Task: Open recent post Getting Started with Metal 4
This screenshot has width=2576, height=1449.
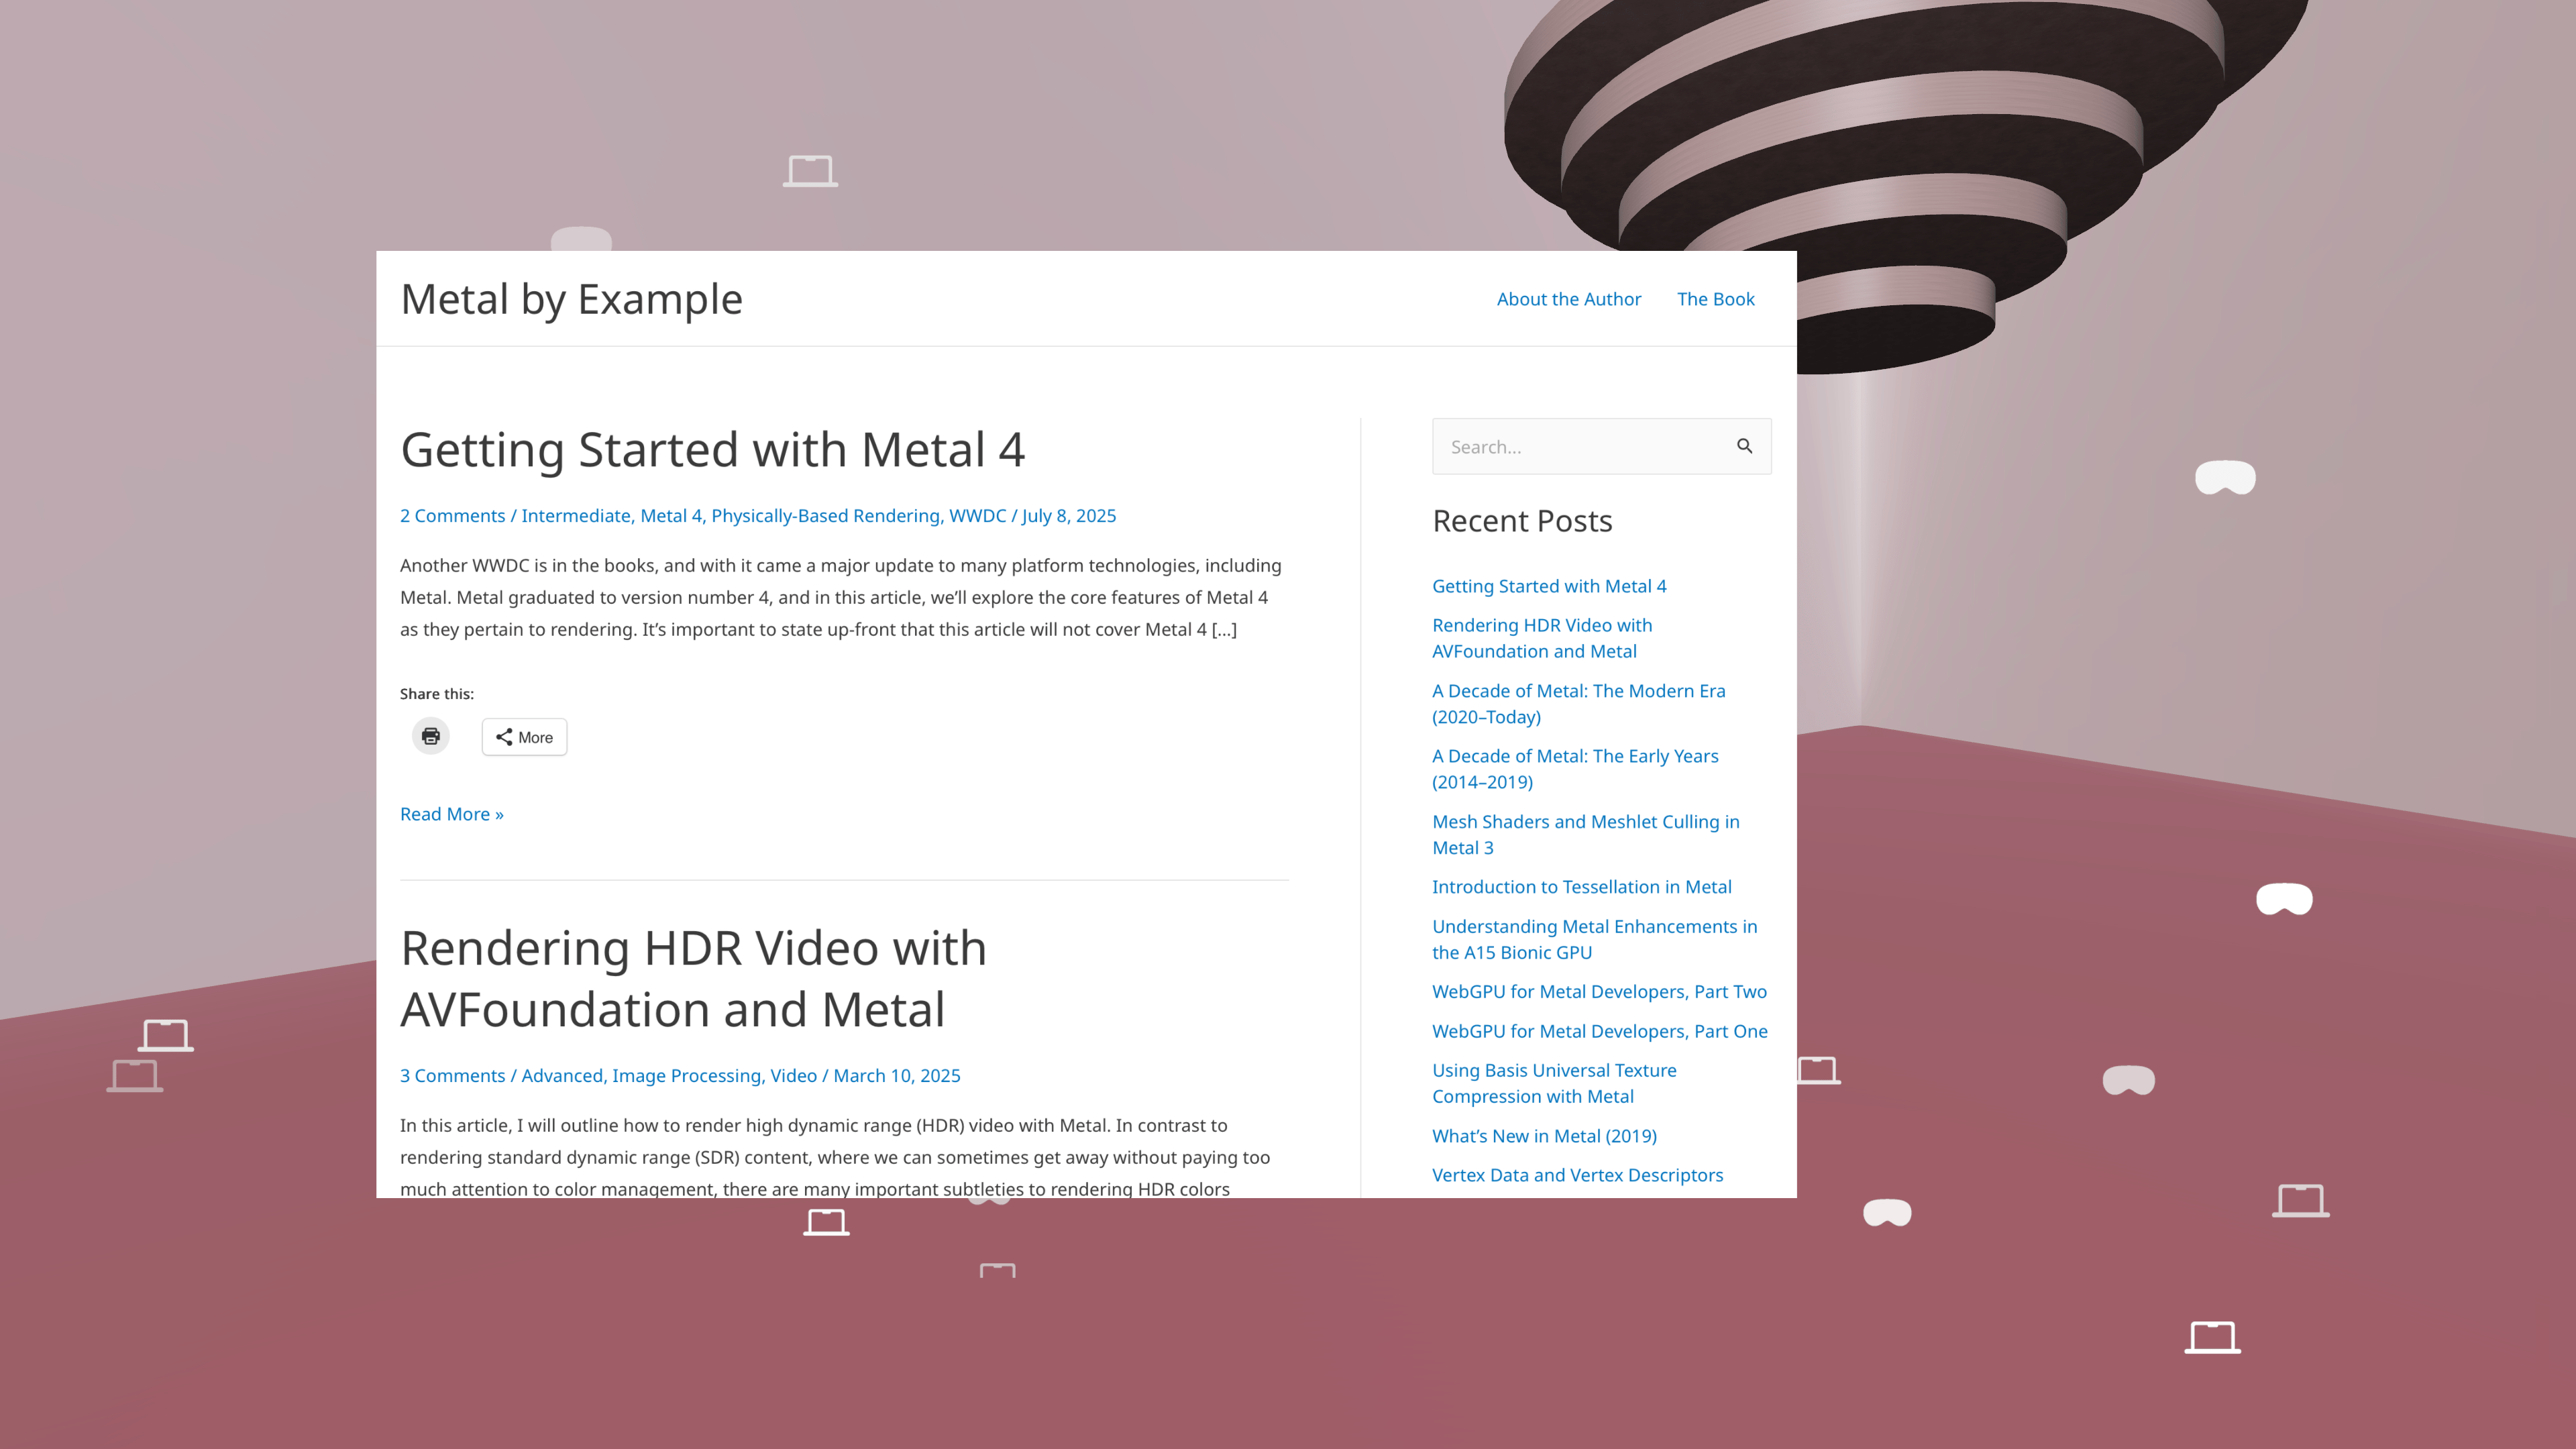Action: point(1549,586)
